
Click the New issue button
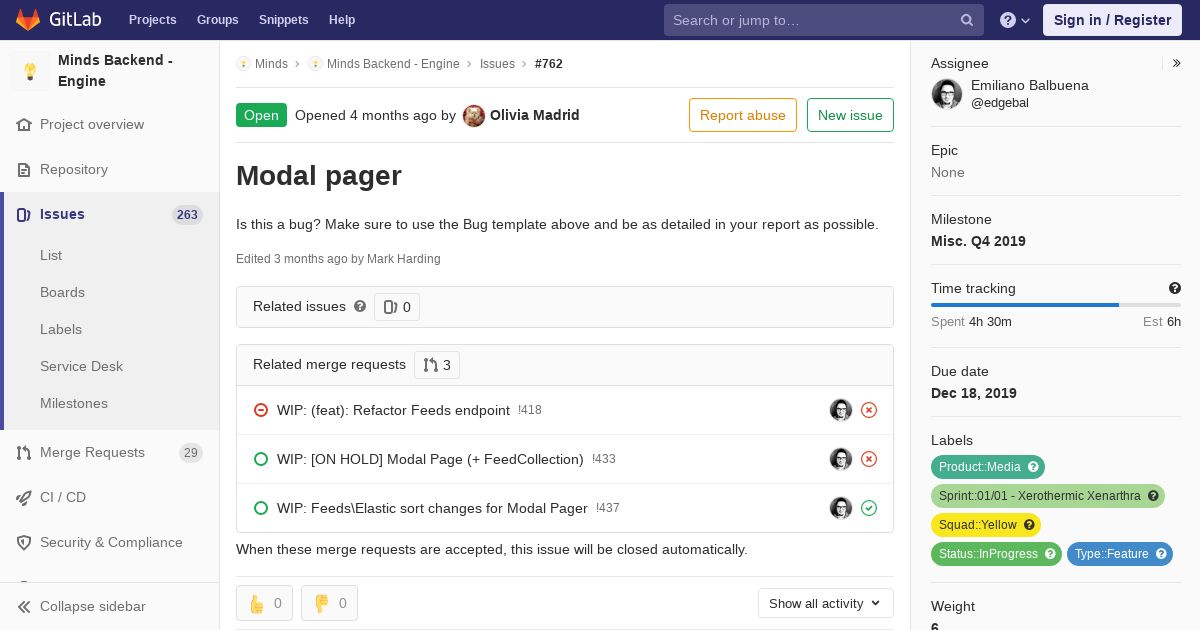[850, 115]
